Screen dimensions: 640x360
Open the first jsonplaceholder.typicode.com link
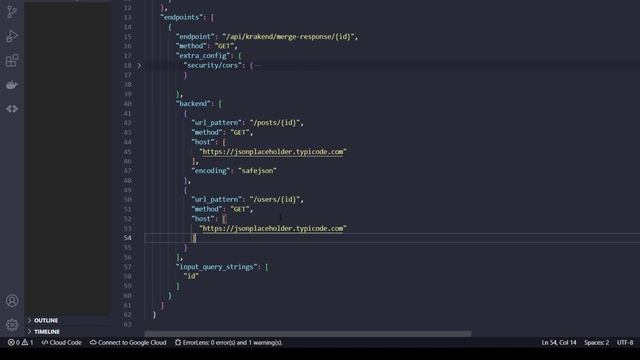coord(273,152)
